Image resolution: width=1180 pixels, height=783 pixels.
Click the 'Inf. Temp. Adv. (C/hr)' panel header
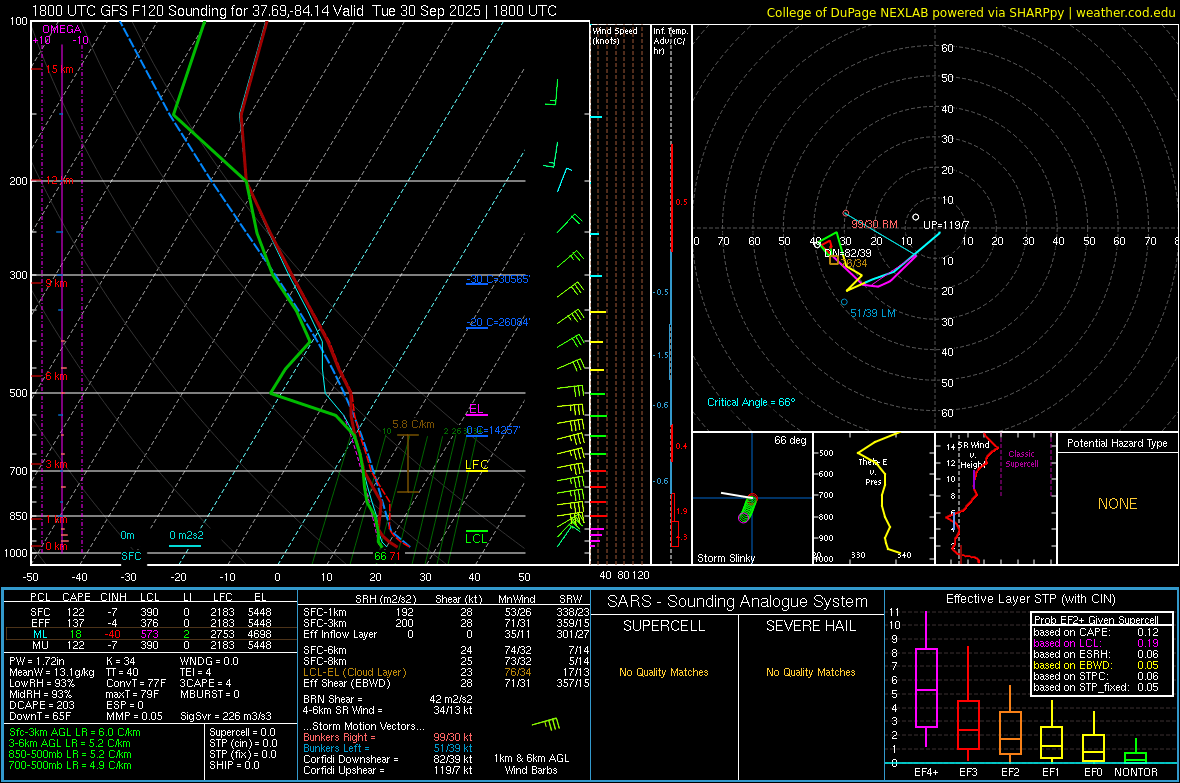click(670, 41)
